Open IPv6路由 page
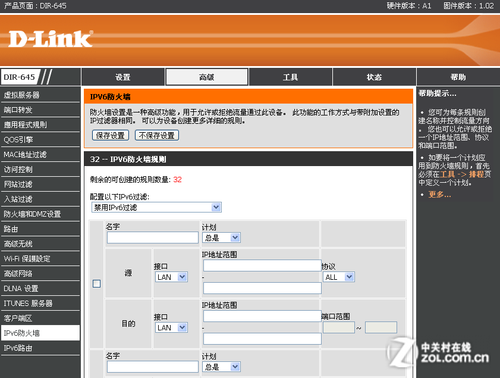The width and height of the screenshot is (500, 378). (x=40, y=348)
